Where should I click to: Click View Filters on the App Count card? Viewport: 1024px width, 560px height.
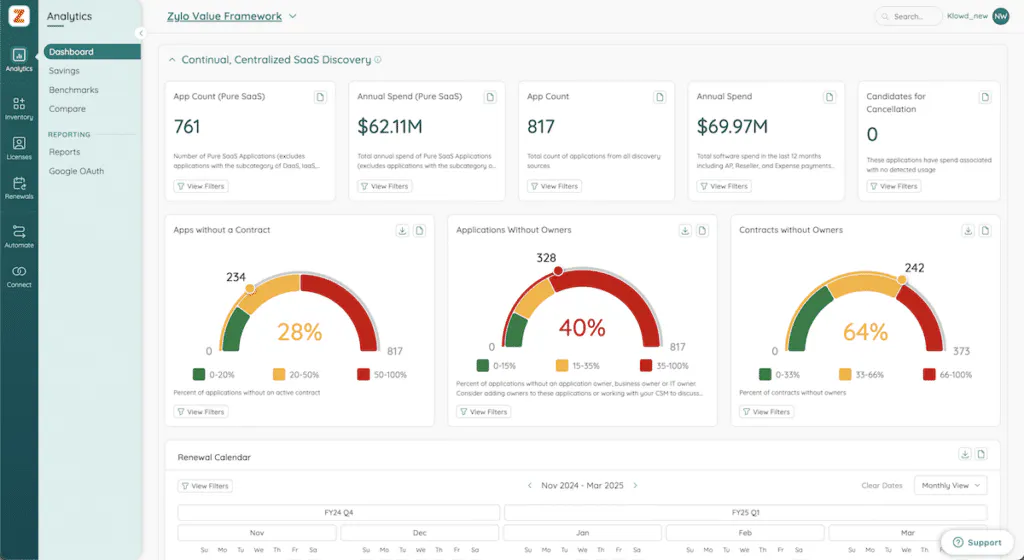[x=554, y=186]
